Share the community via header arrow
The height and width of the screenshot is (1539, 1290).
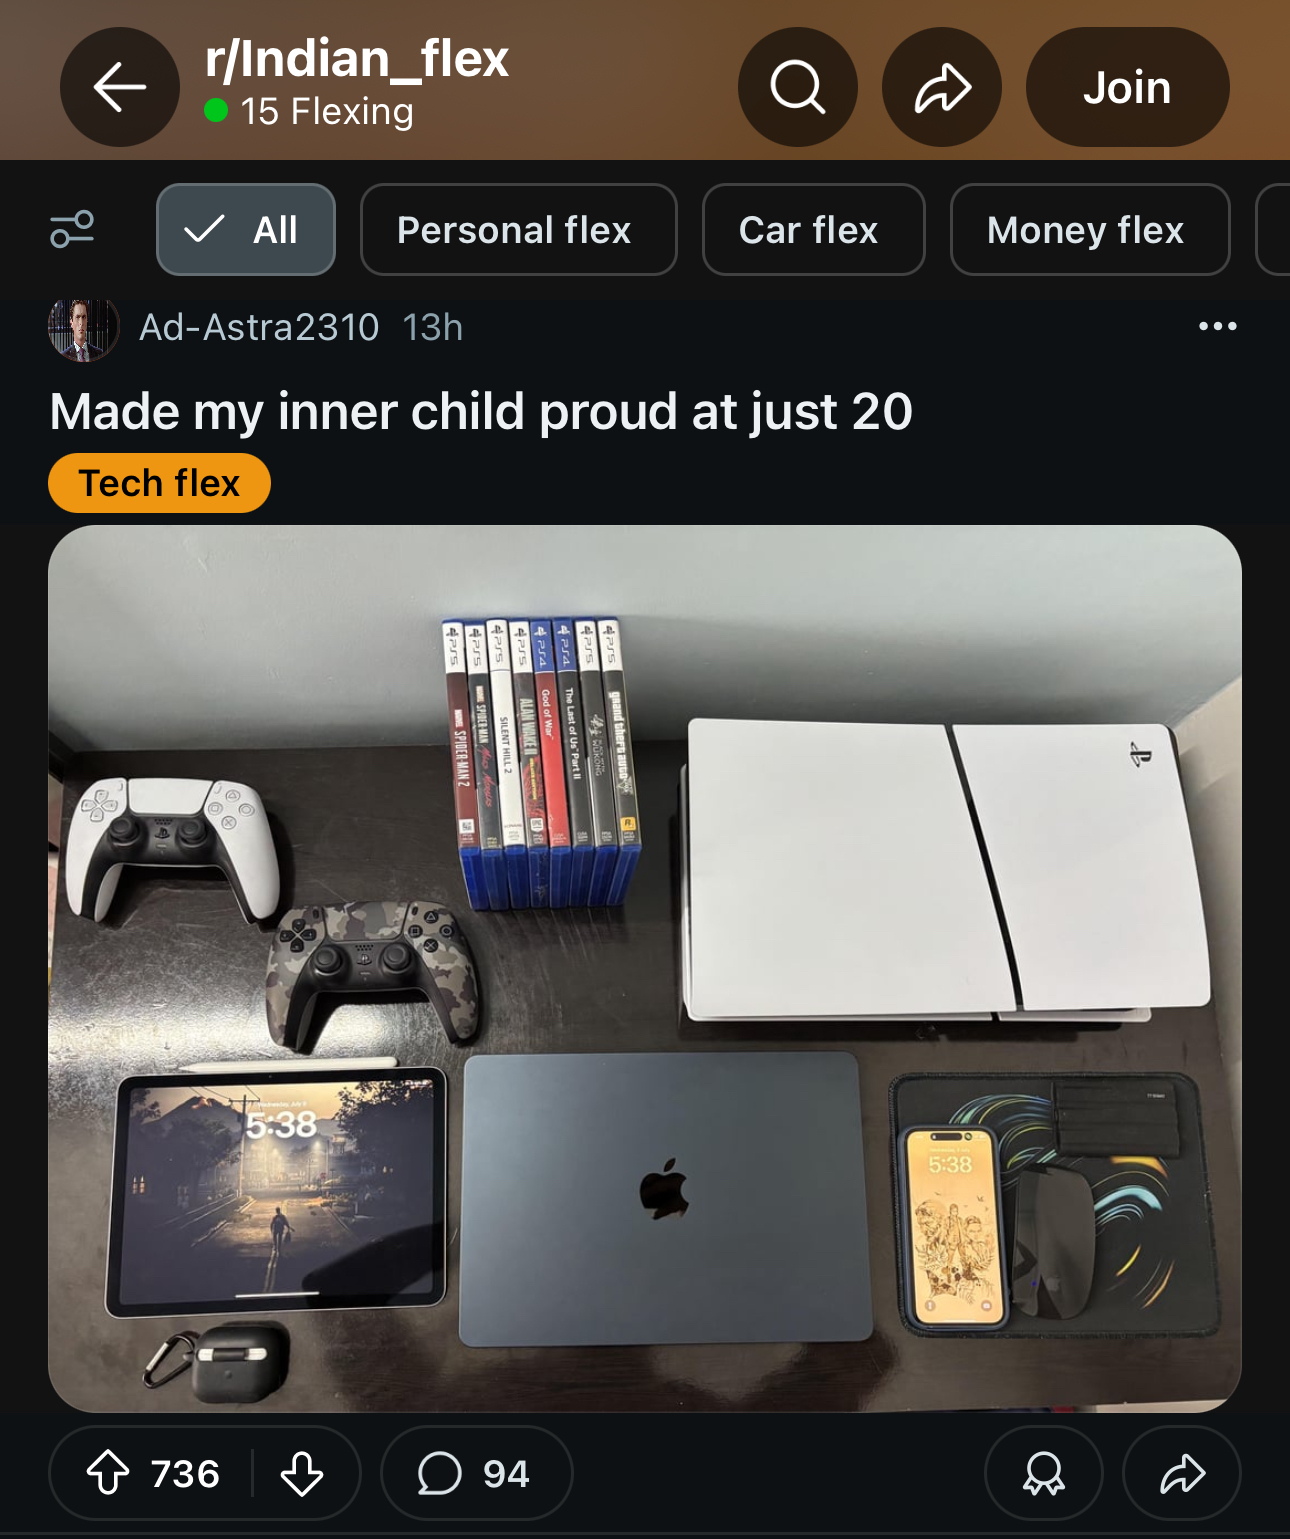coord(942,88)
